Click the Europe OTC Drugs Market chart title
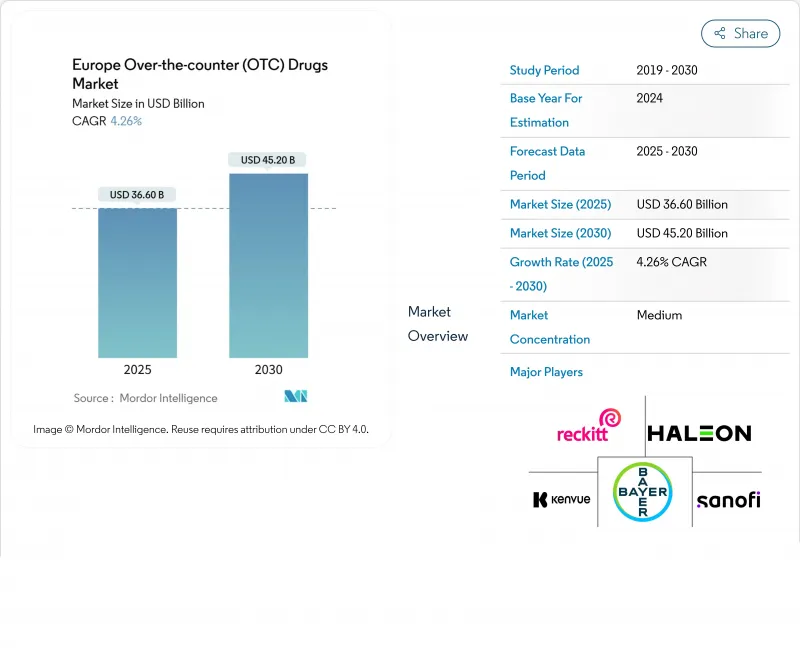The image size is (800, 648). pos(199,75)
